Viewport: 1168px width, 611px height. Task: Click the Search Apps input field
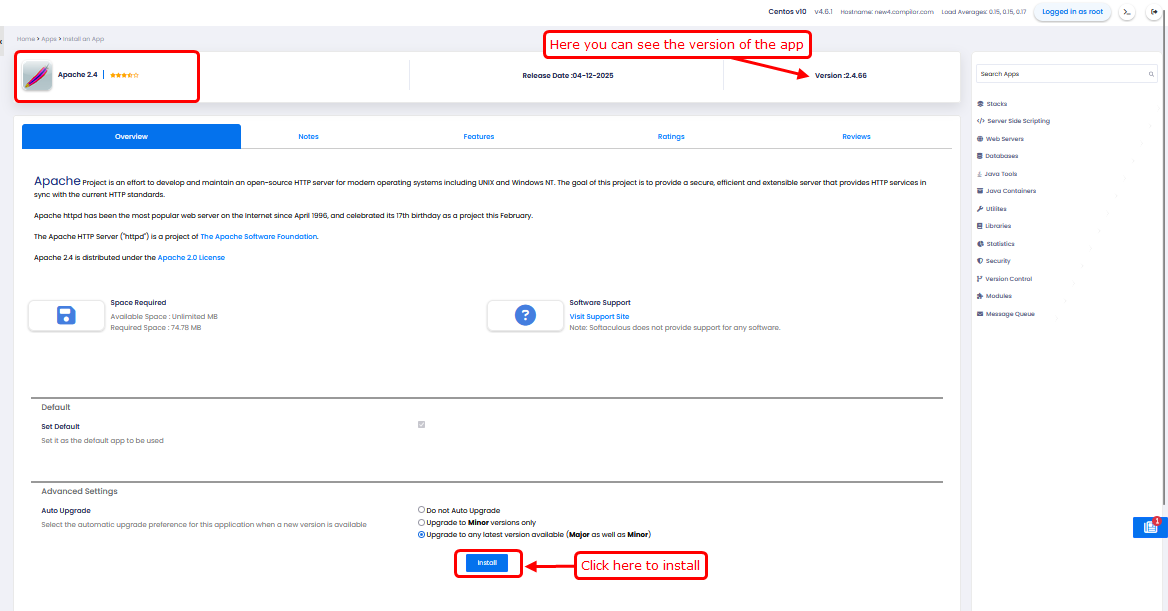1060,74
